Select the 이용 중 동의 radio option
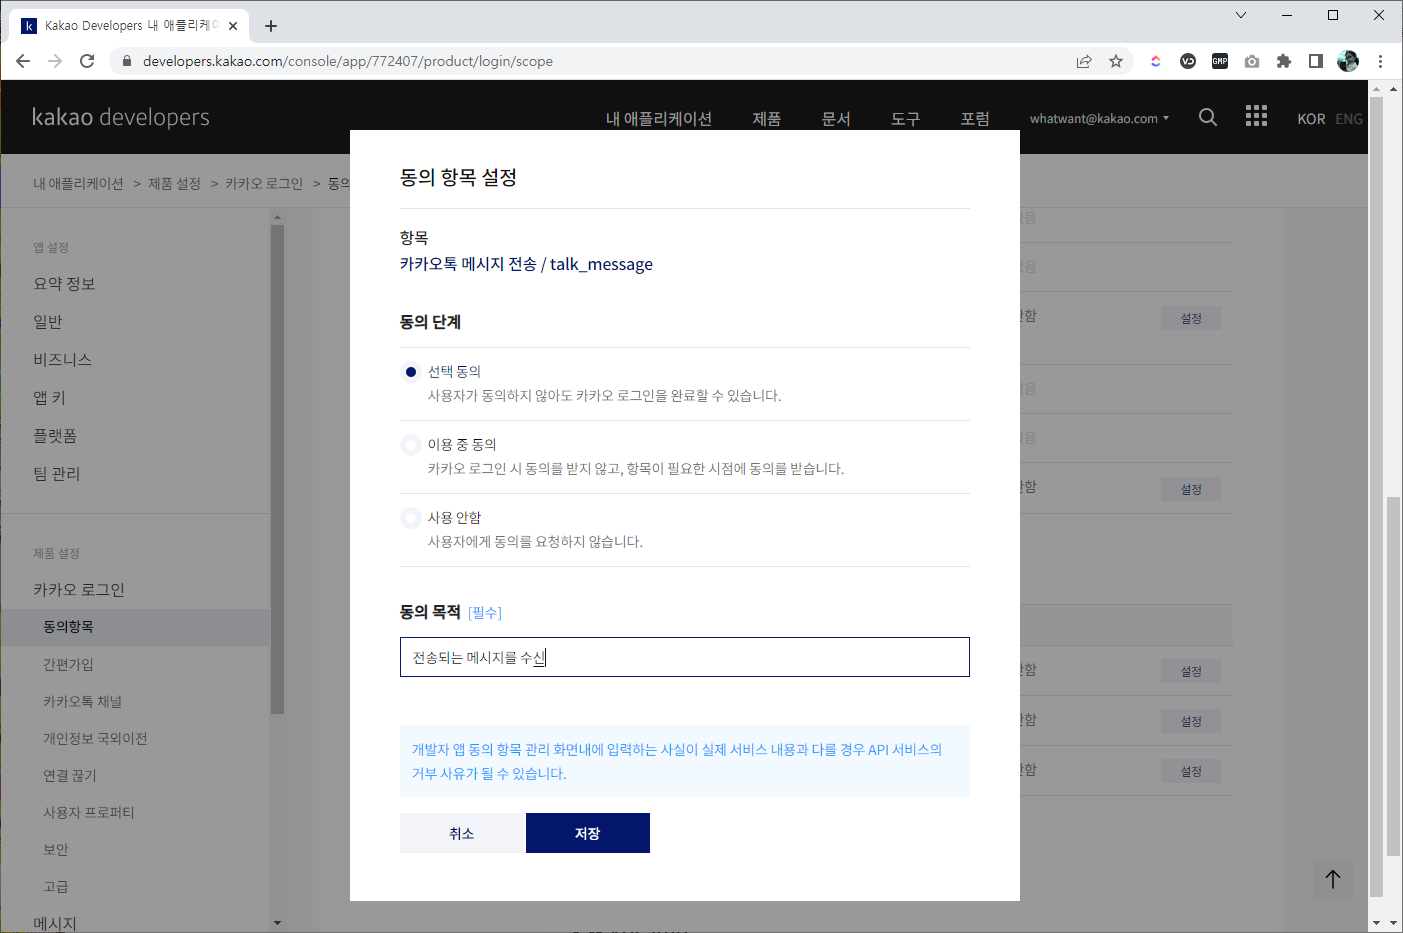 point(410,445)
